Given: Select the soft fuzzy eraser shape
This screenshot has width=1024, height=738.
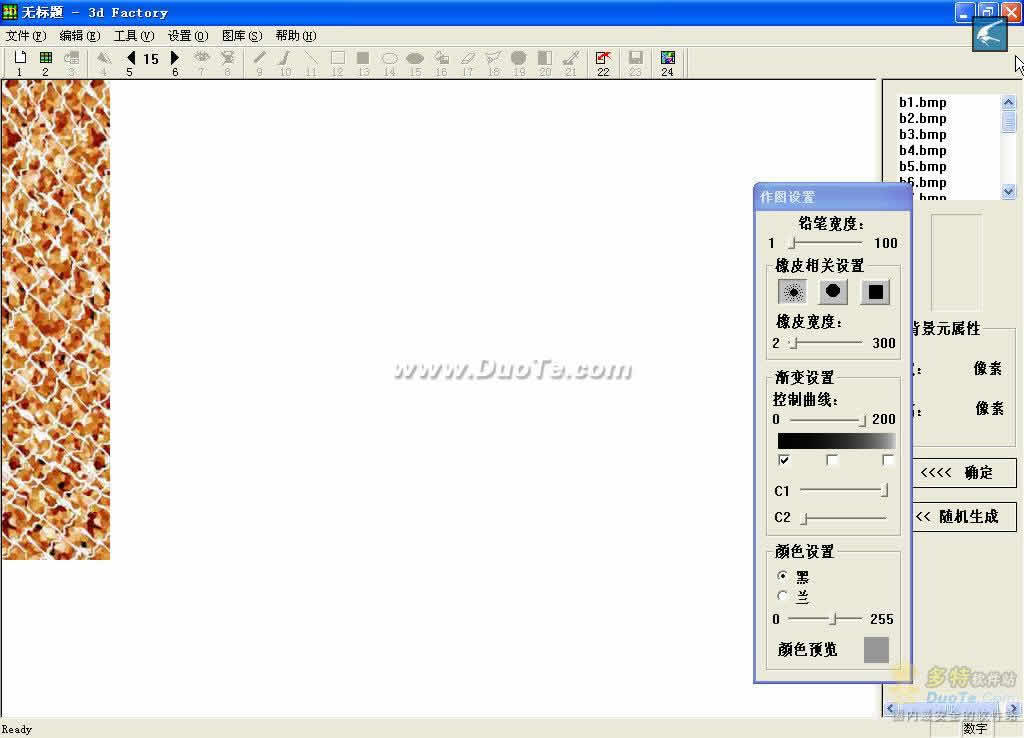Looking at the screenshot, I should tap(793, 292).
